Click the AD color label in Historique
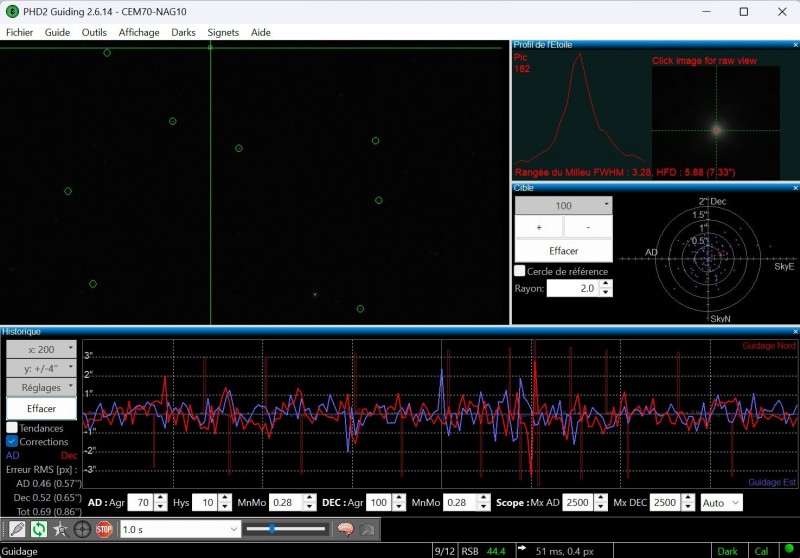The width and height of the screenshot is (800, 558). [x=13, y=455]
